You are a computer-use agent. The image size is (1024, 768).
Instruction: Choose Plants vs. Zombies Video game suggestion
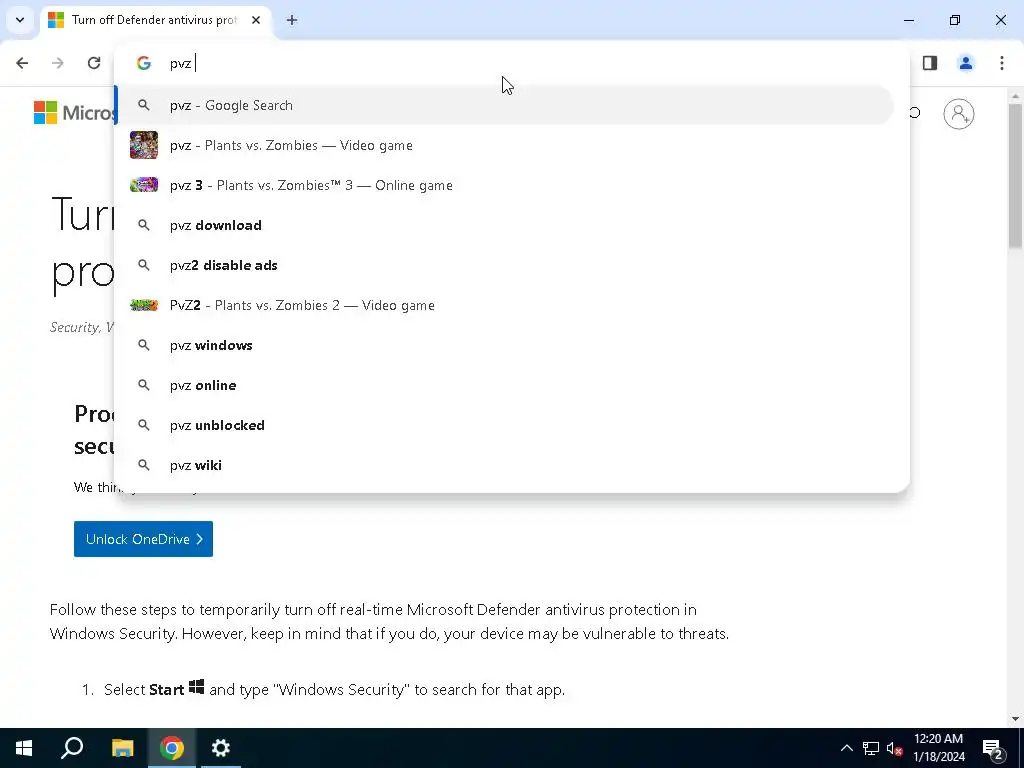(x=504, y=145)
